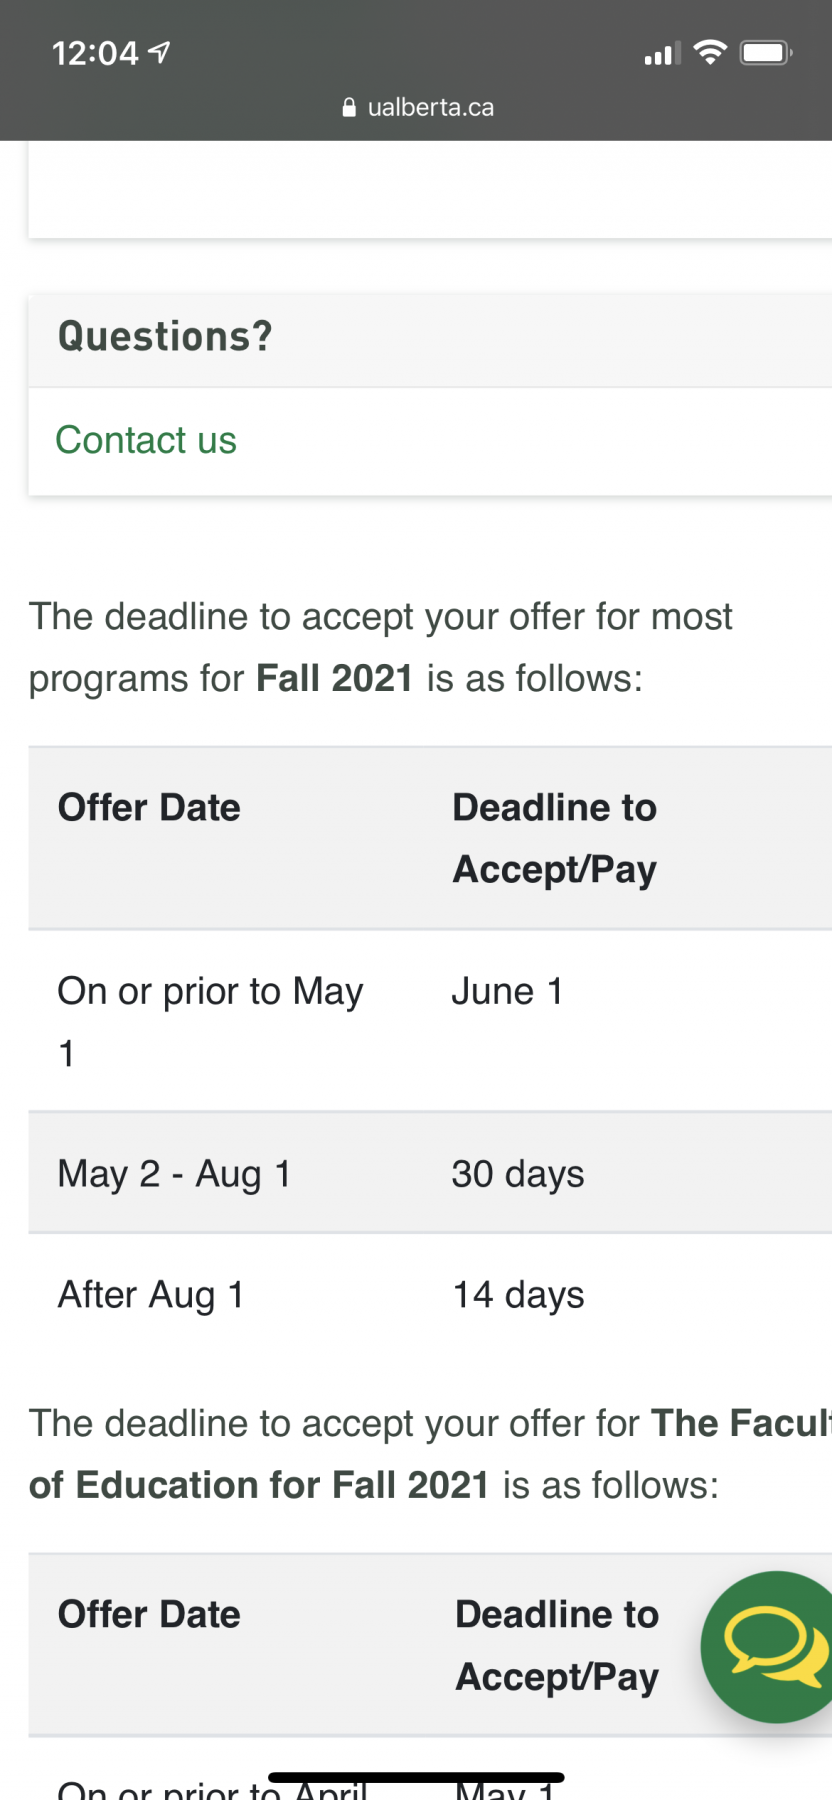Tap the first Deadline to Accept/Pay header
Image resolution: width=832 pixels, height=1800 pixels.
(x=555, y=839)
